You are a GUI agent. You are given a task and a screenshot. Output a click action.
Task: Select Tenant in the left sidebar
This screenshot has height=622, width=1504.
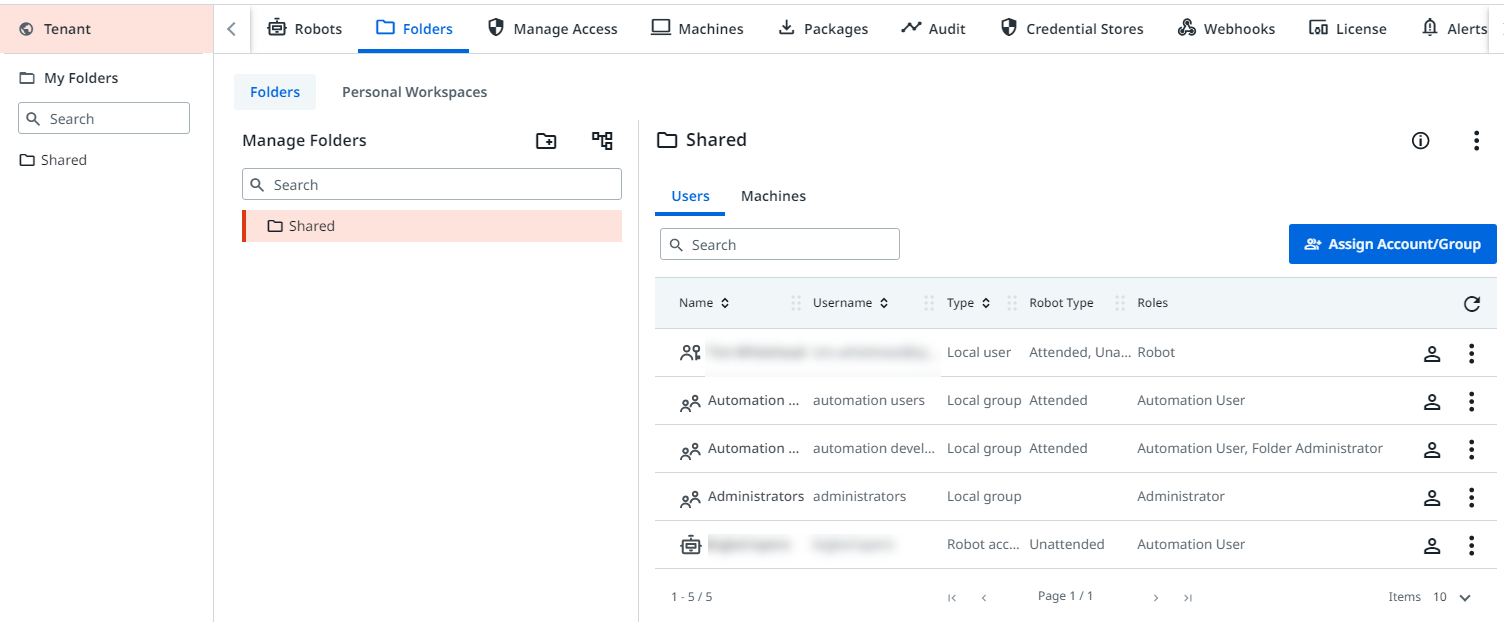pyautogui.click(x=67, y=29)
